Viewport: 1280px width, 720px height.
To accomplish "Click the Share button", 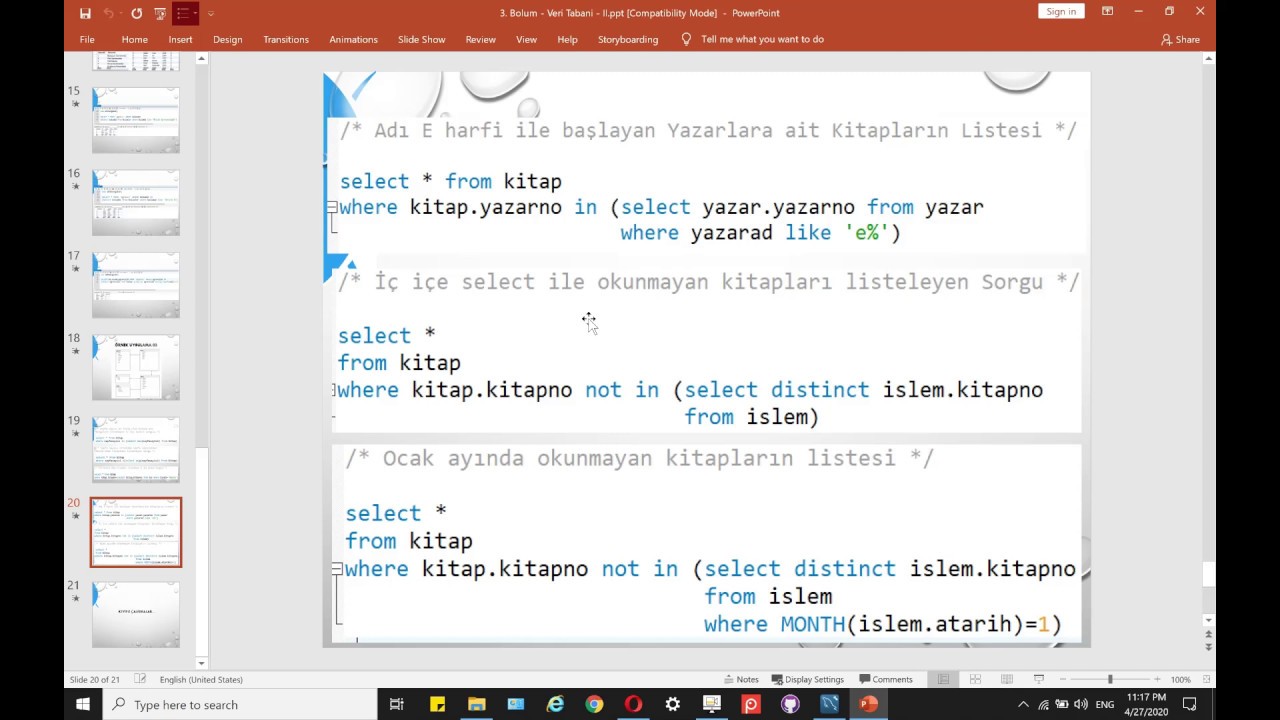I will pos(1180,39).
